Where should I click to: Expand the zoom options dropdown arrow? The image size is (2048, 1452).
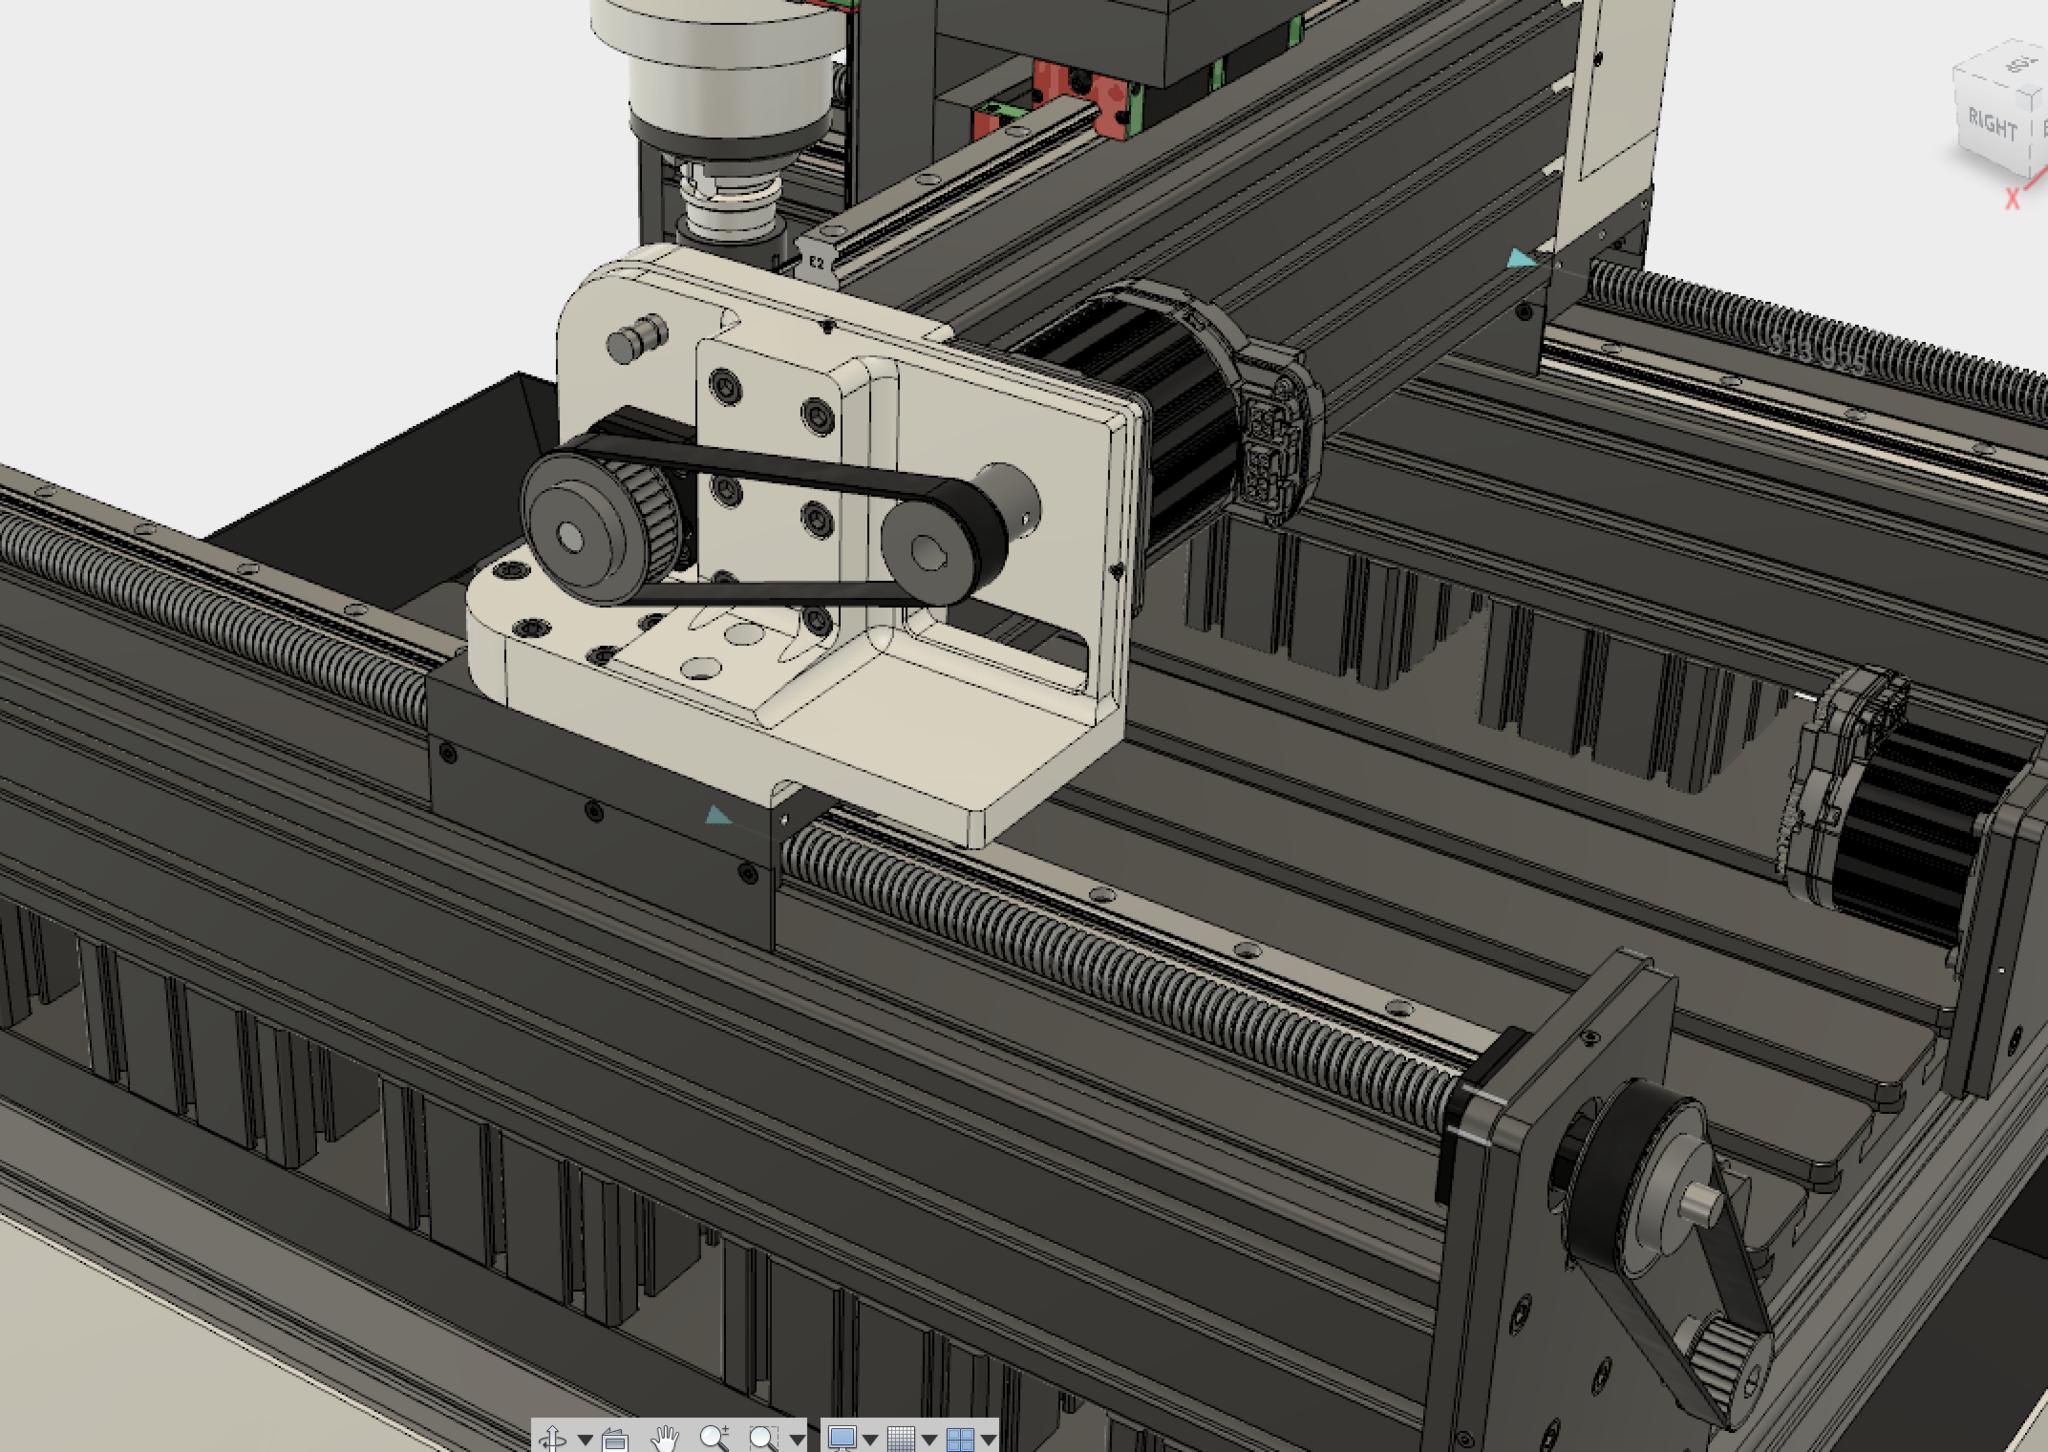tap(796, 1439)
